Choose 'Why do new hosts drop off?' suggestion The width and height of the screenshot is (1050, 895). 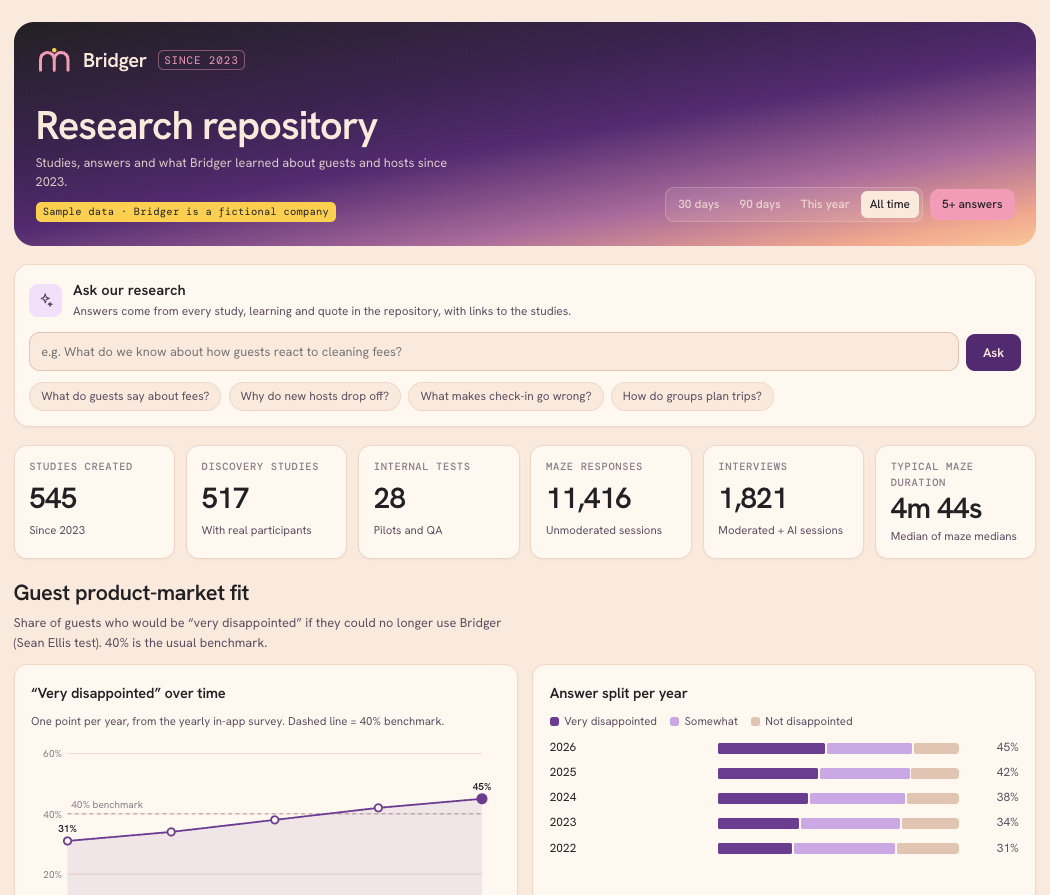coord(315,396)
